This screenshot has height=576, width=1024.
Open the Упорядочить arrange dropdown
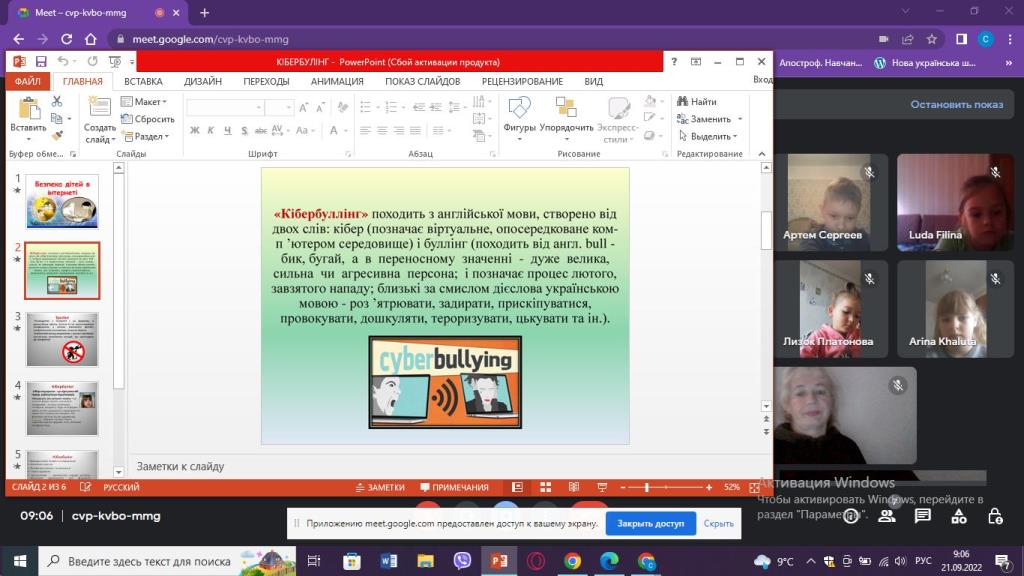click(566, 120)
